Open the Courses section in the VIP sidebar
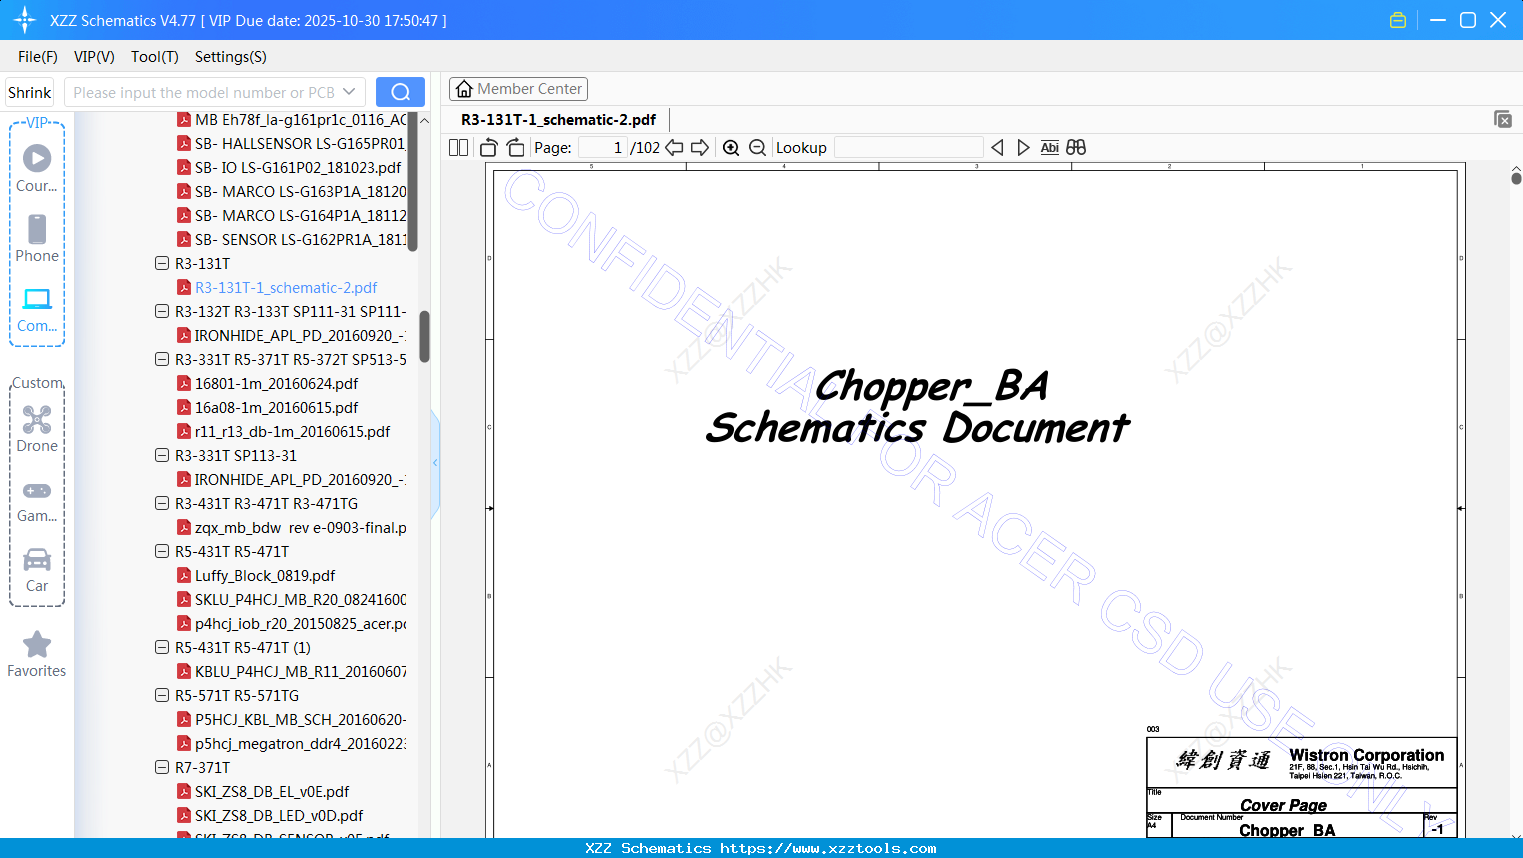 pyautogui.click(x=37, y=168)
